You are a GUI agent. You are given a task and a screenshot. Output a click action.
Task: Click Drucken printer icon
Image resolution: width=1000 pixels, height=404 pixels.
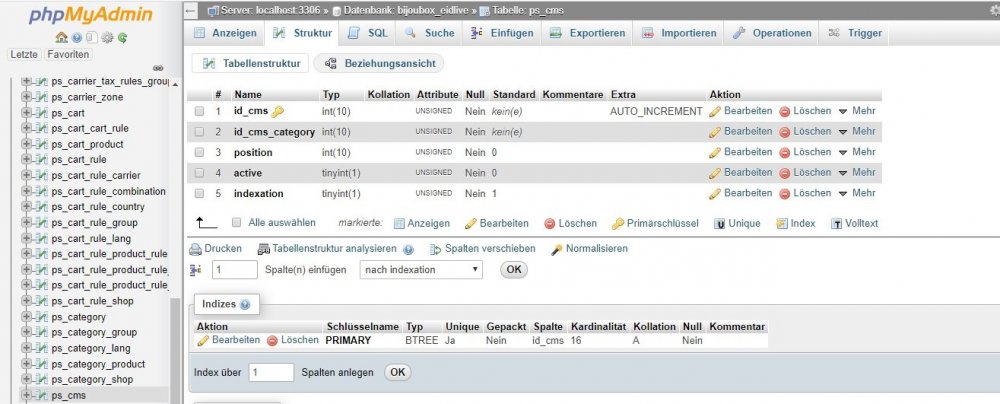tap(195, 249)
